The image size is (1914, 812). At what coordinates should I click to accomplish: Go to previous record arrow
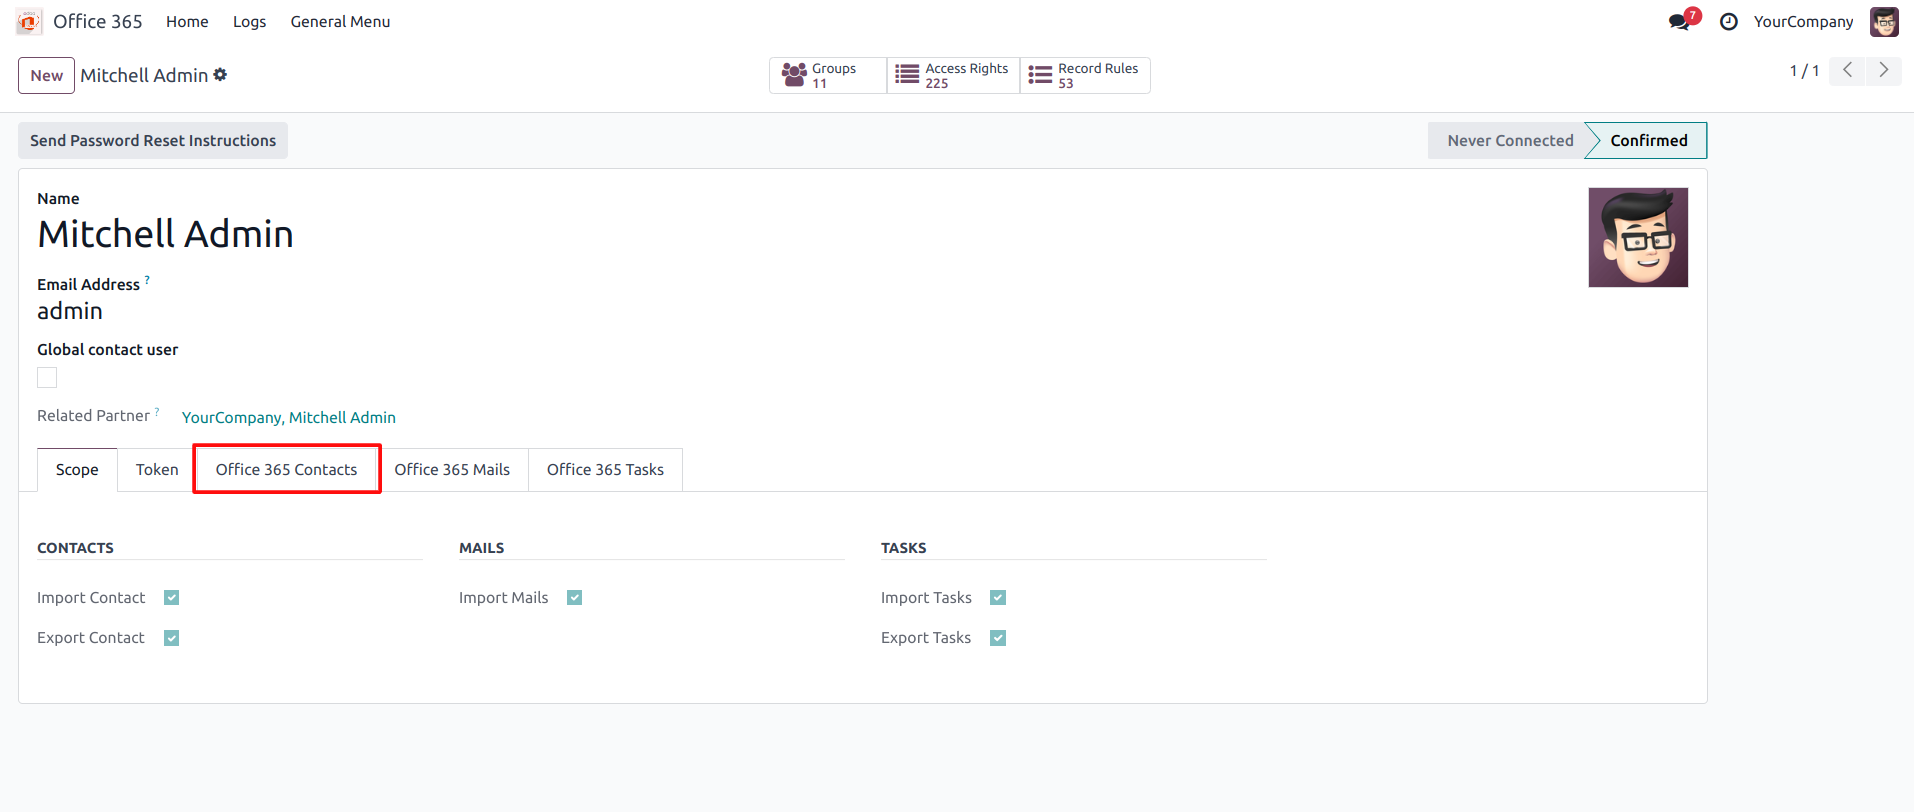[x=1847, y=70]
